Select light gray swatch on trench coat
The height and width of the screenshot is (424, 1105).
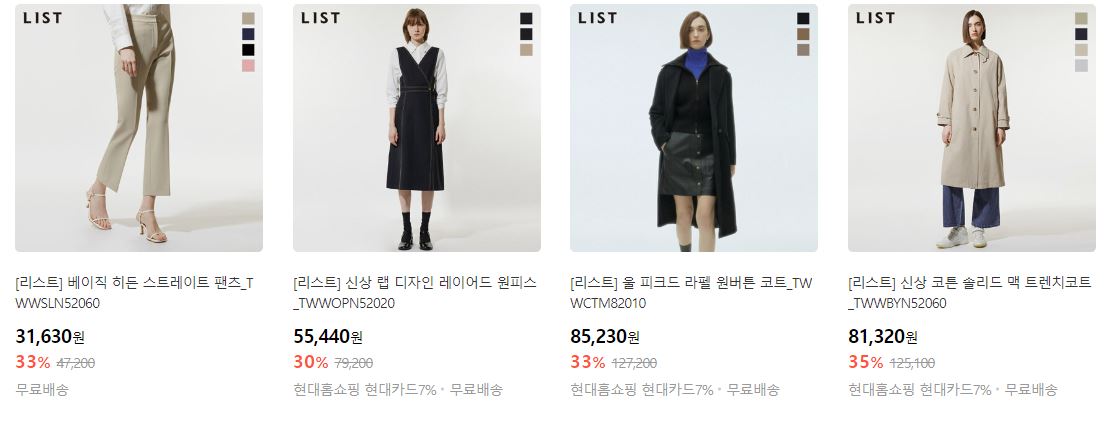[1081, 66]
